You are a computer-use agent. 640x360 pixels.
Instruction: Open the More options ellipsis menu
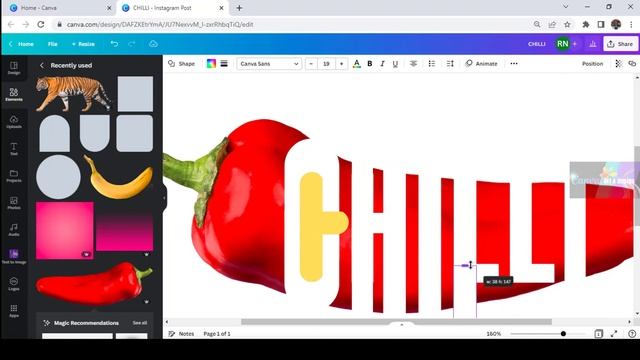coord(514,64)
